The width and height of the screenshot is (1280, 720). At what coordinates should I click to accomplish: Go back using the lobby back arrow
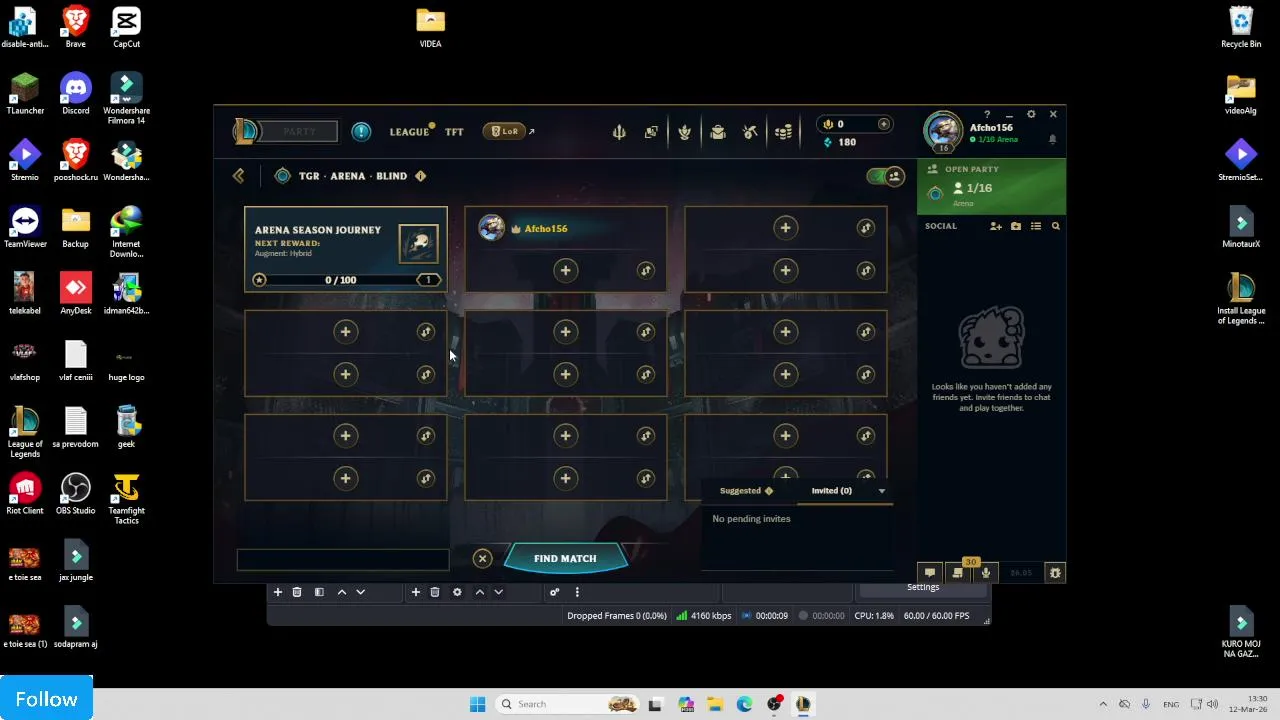238,176
